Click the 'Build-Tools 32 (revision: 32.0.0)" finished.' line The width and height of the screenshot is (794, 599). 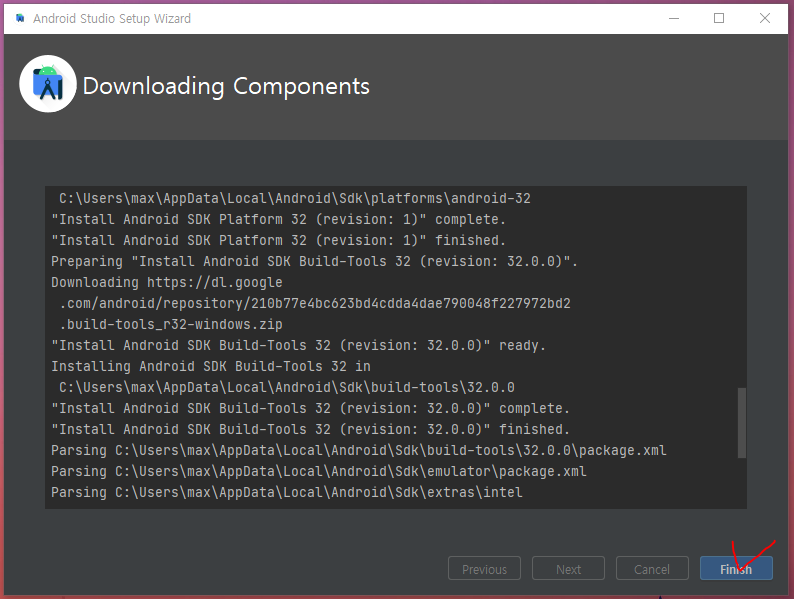point(310,429)
